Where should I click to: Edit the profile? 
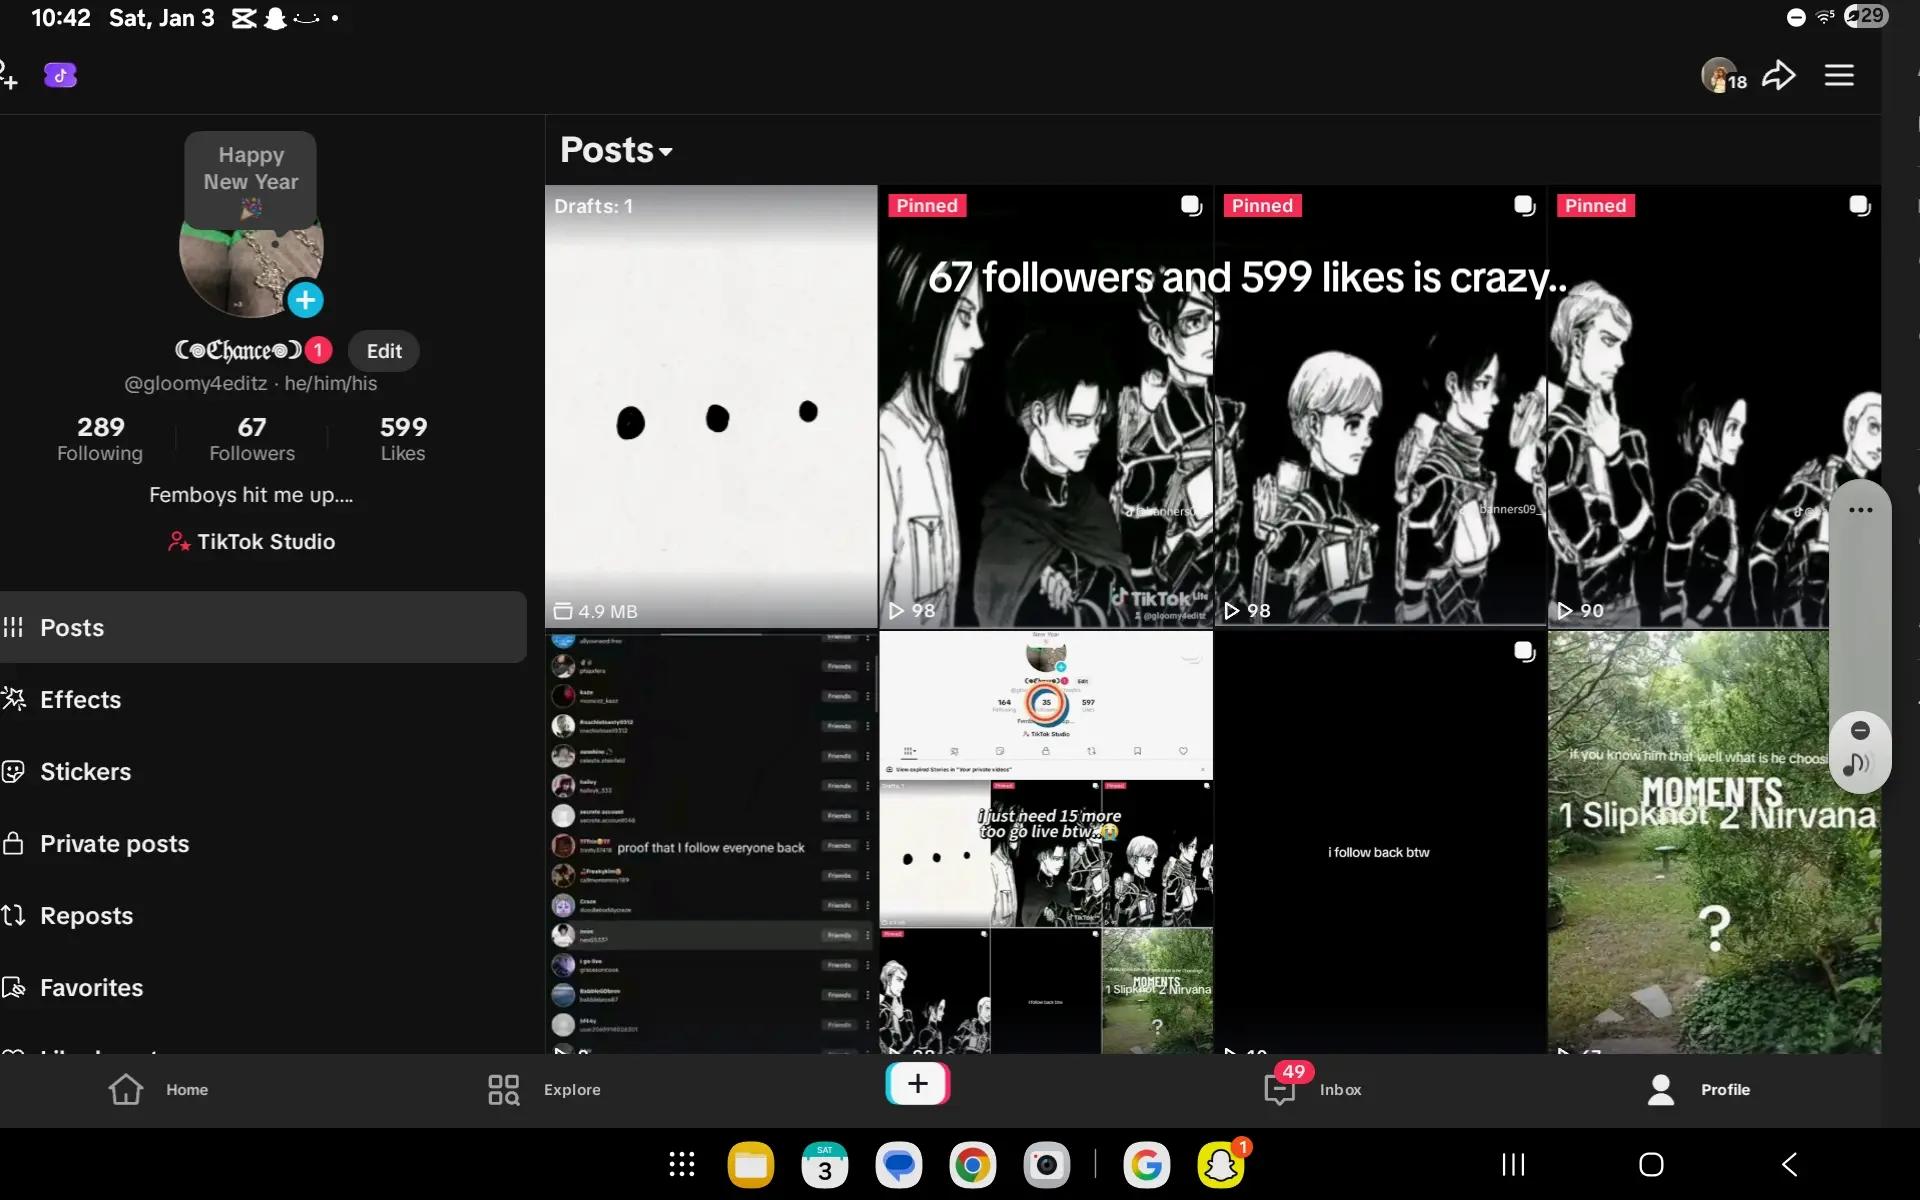click(384, 351)
